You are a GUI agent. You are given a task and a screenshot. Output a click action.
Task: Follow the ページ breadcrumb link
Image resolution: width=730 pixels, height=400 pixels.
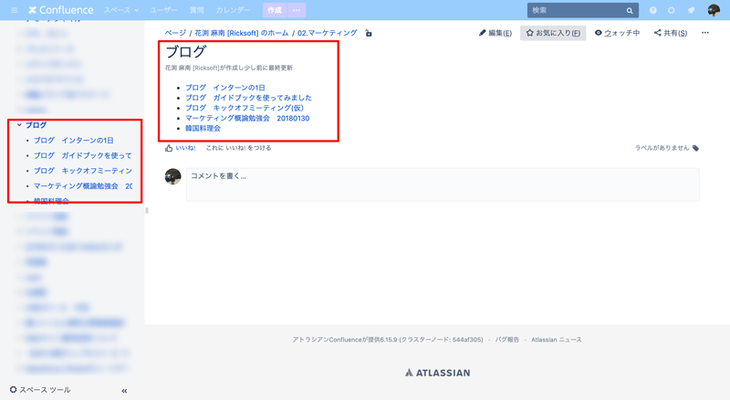point(175,33)
